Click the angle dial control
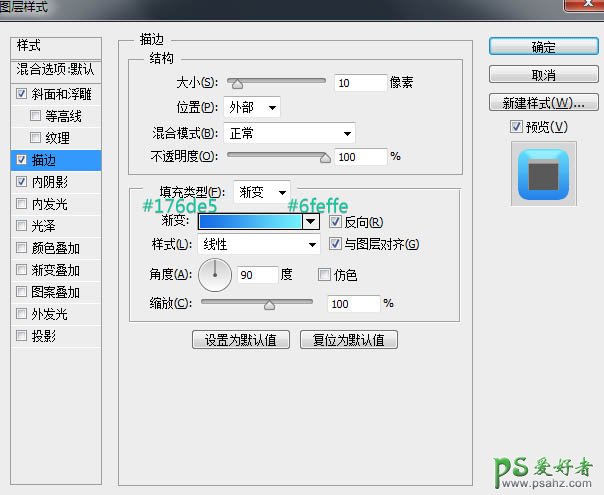This screenshot has width=604, height=495. point(215,275)
